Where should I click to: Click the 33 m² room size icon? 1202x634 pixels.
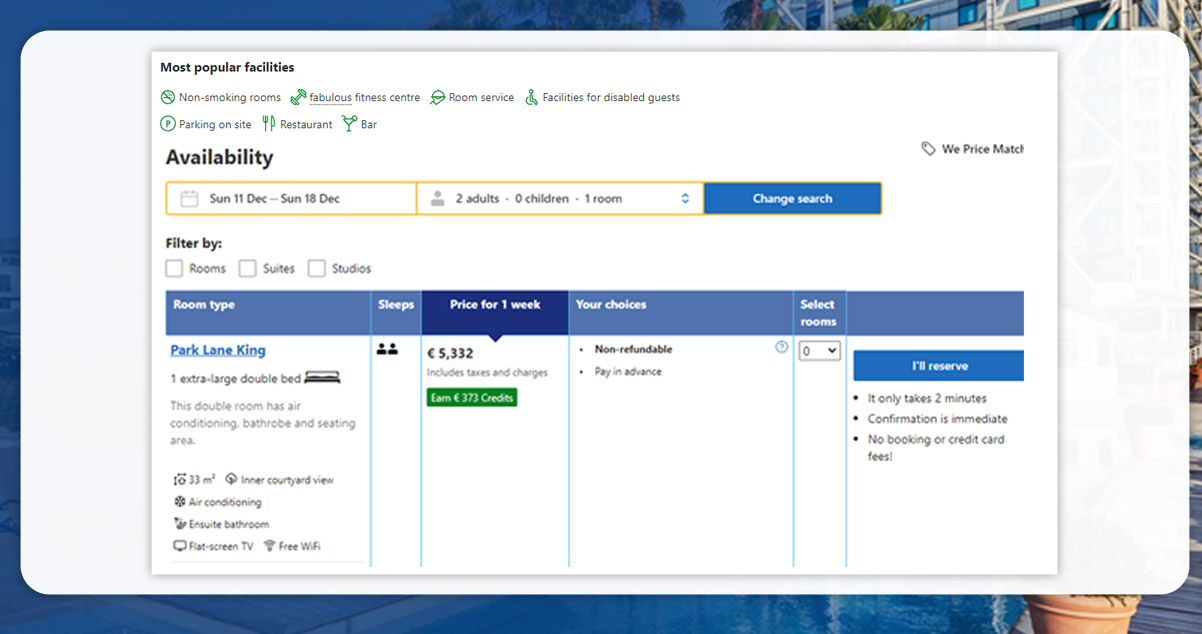click(x=180, y=480)
